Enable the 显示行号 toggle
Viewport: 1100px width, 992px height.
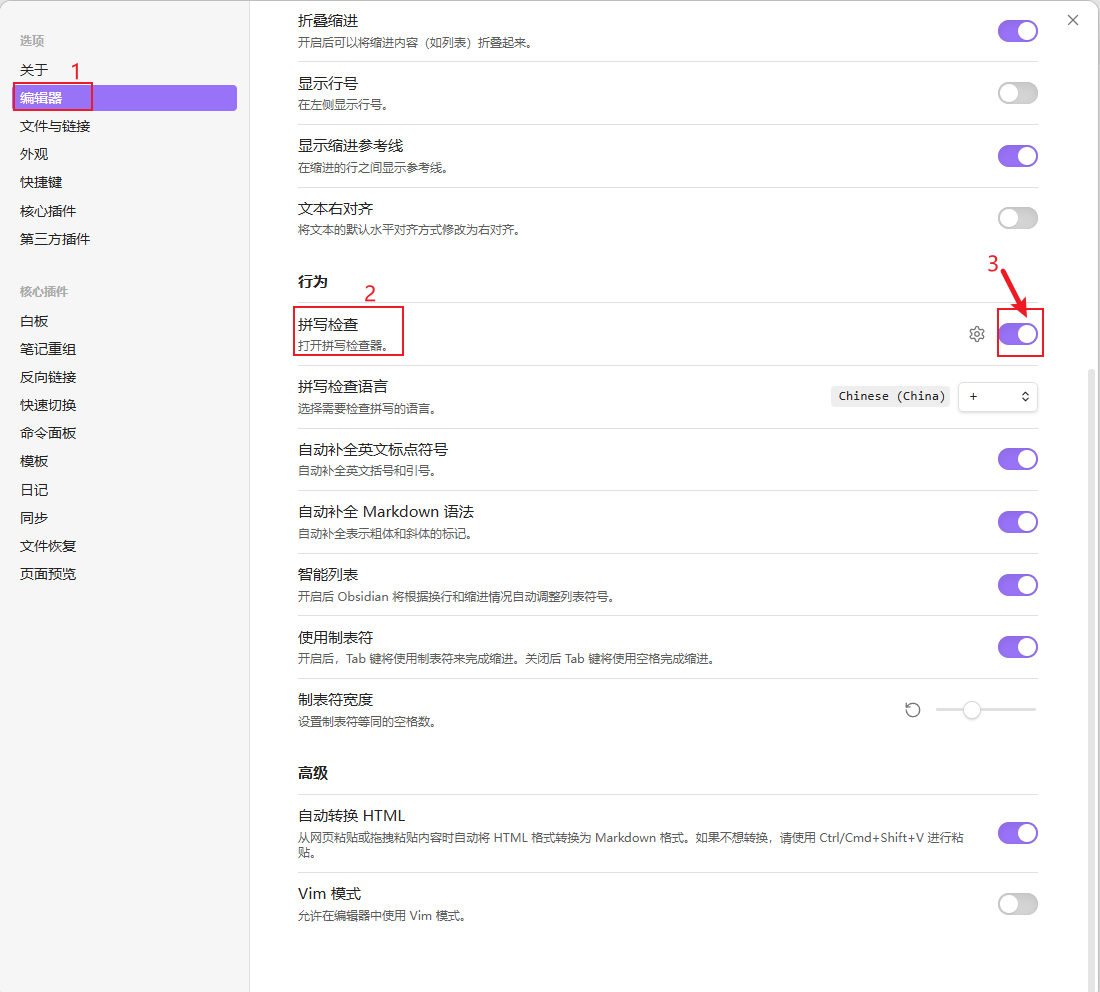pos(1018,93)
